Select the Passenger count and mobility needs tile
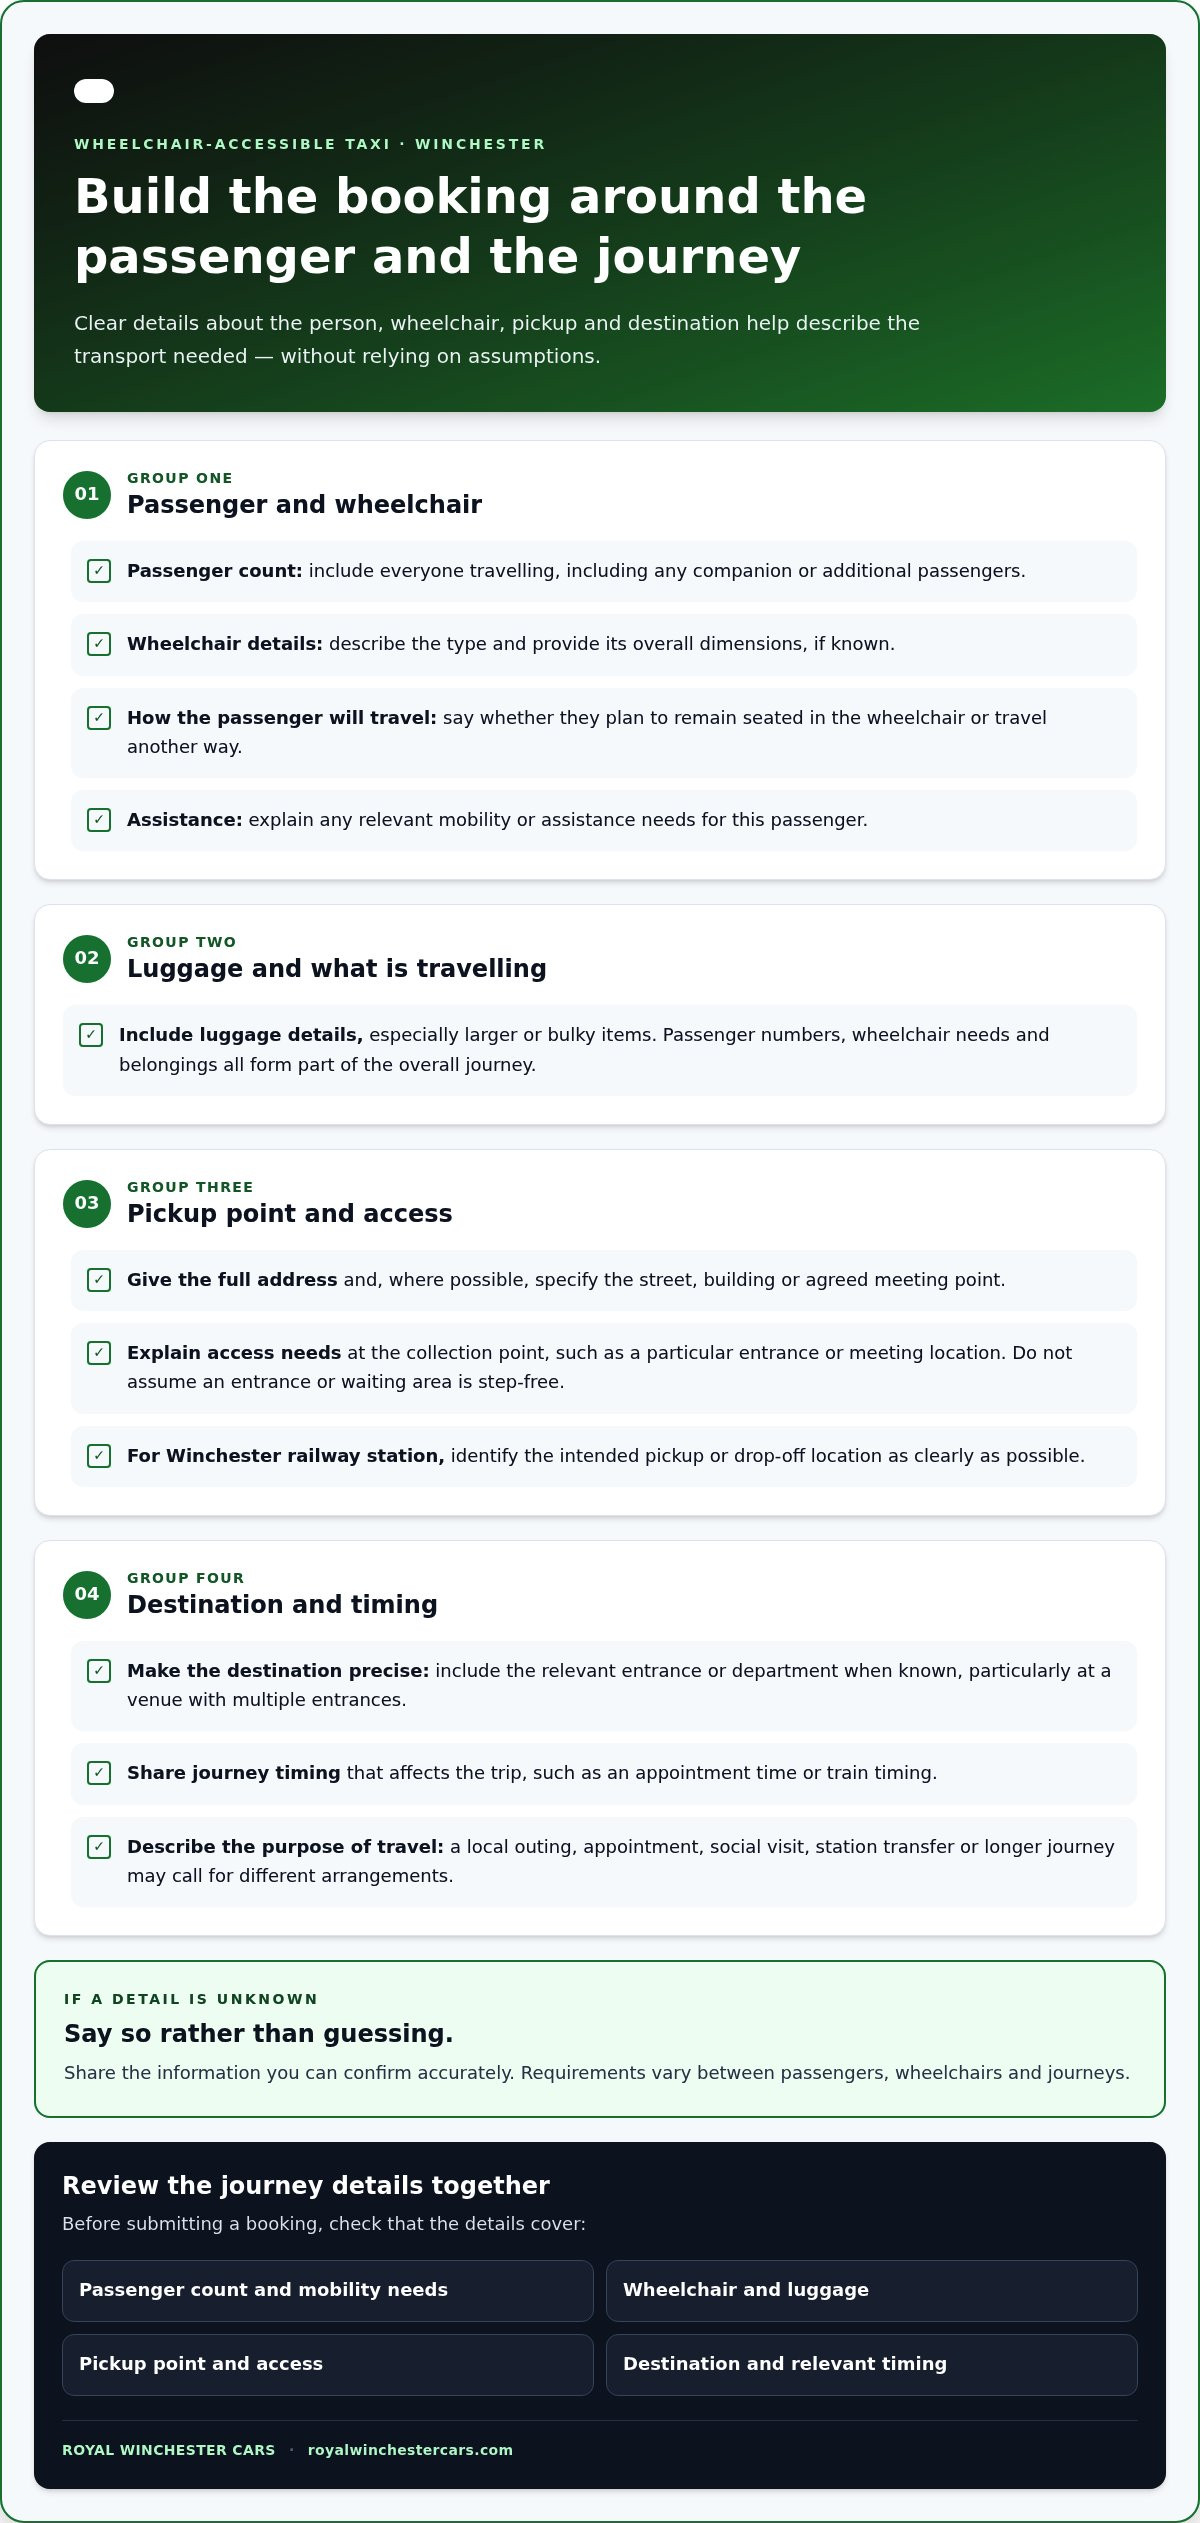The width and height of the screenshot is (1200, 2523). [x=328, y=2290]
